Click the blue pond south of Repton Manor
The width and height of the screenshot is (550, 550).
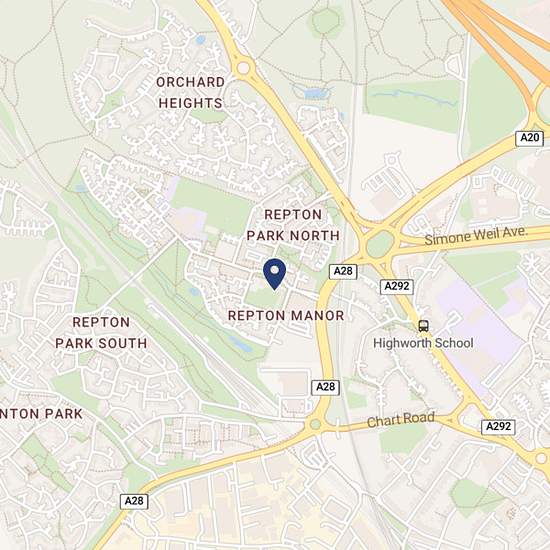coord(241,344)
